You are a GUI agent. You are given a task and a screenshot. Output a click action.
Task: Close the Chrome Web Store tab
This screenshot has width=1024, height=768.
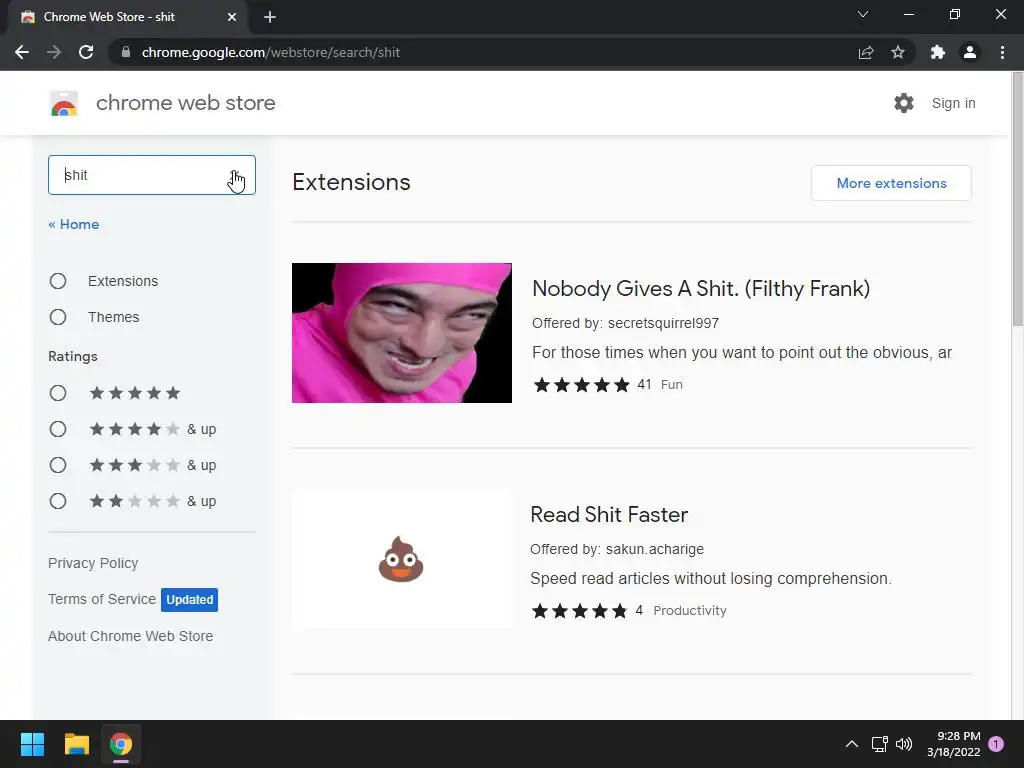tap(232, 17)
